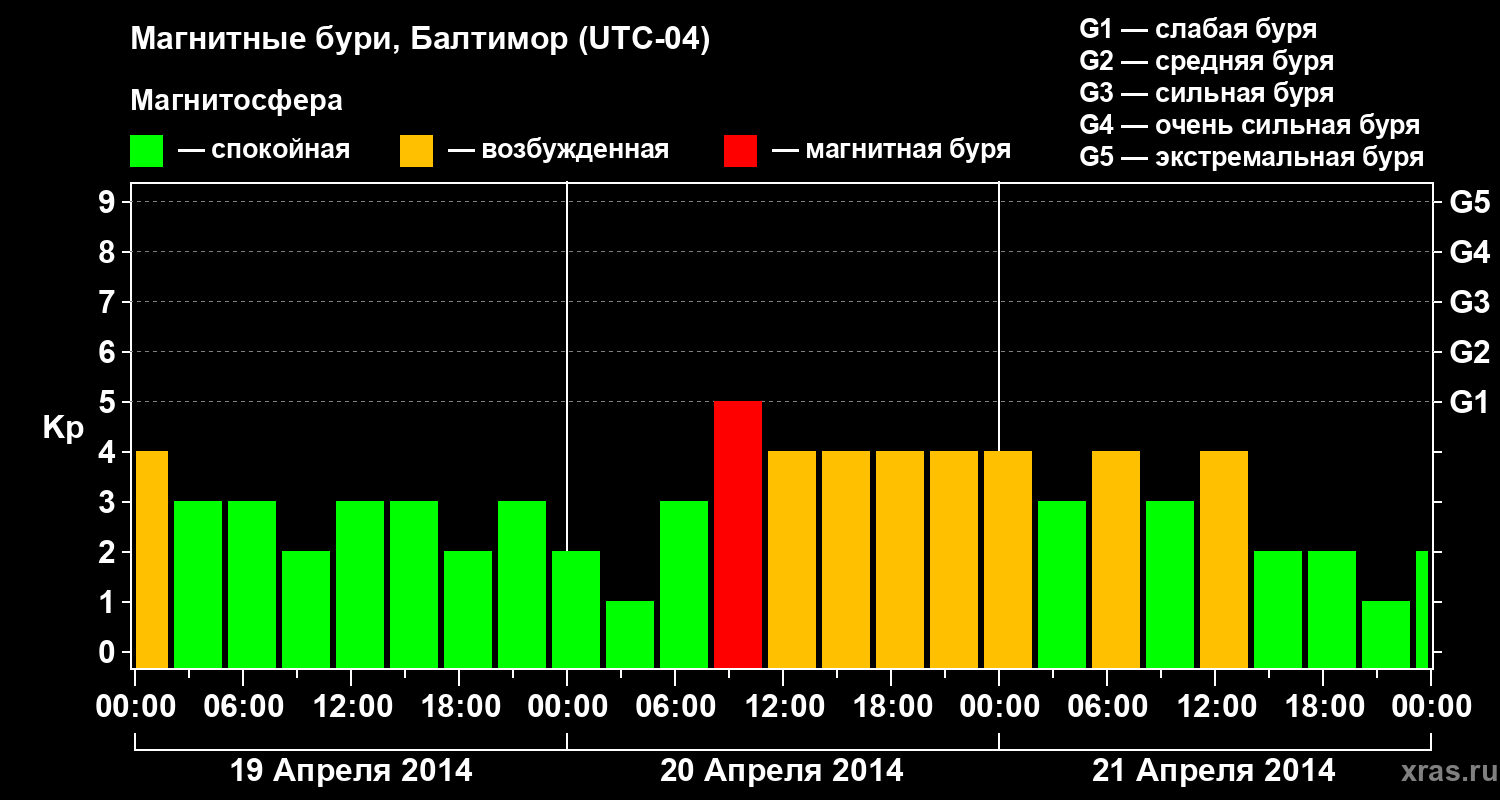Image resolution: width=1500 pixels, height=800 pixels.
Task: Click the 'G3' right-axis label
Action: pyautogui.click(x=1469, y=302)
